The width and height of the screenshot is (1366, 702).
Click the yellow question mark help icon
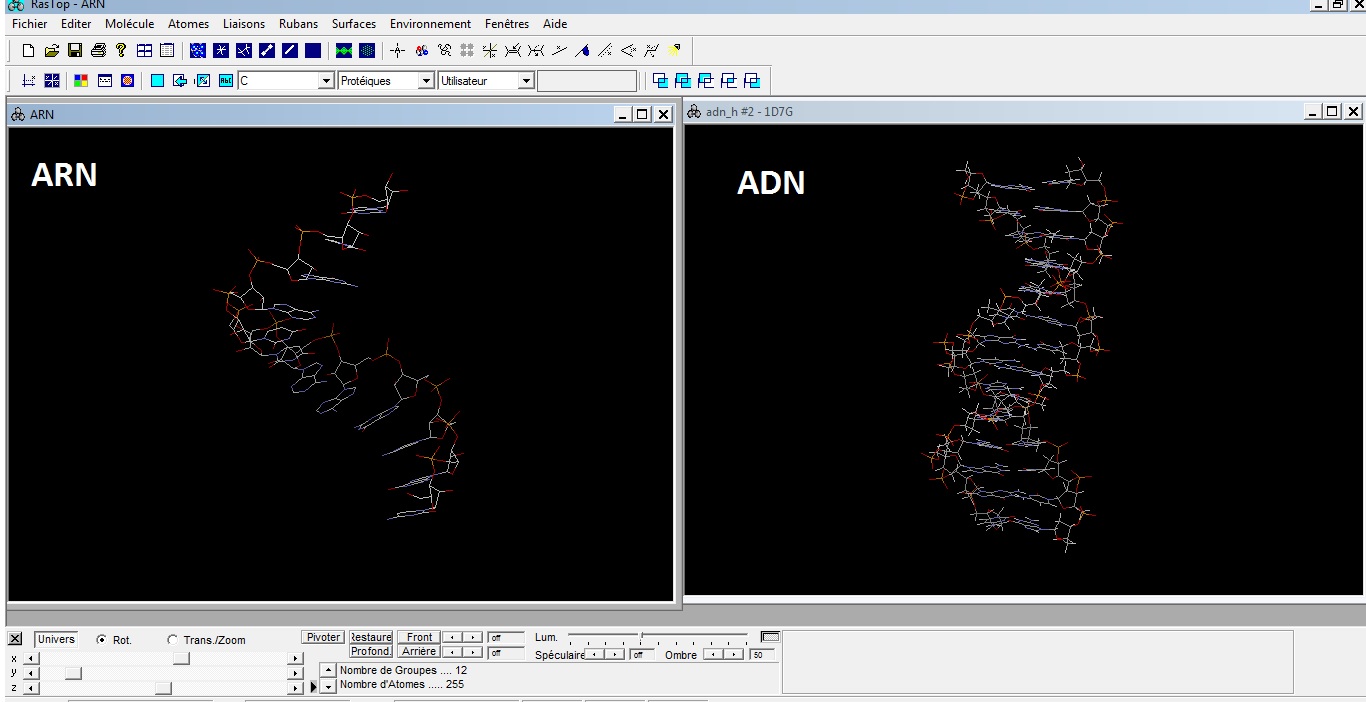click(121, 50)
